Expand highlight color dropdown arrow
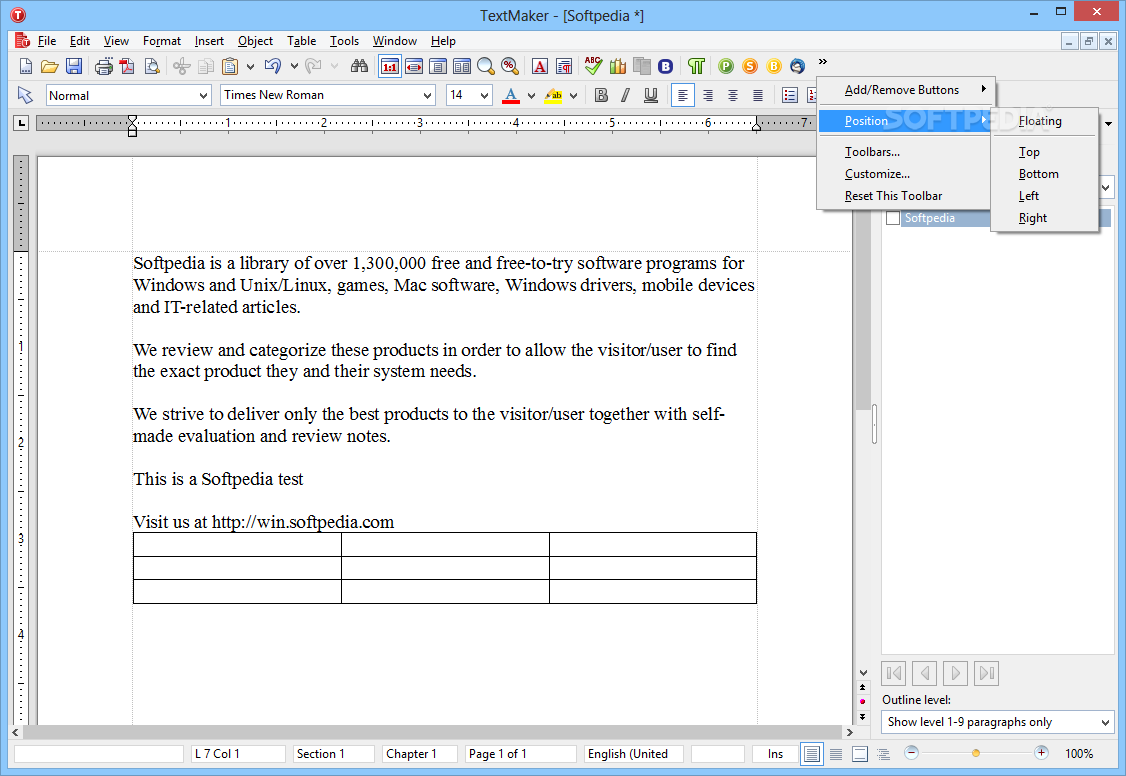Image resolution: width=1126 pixels, height=776 pixels. (573, 95)
